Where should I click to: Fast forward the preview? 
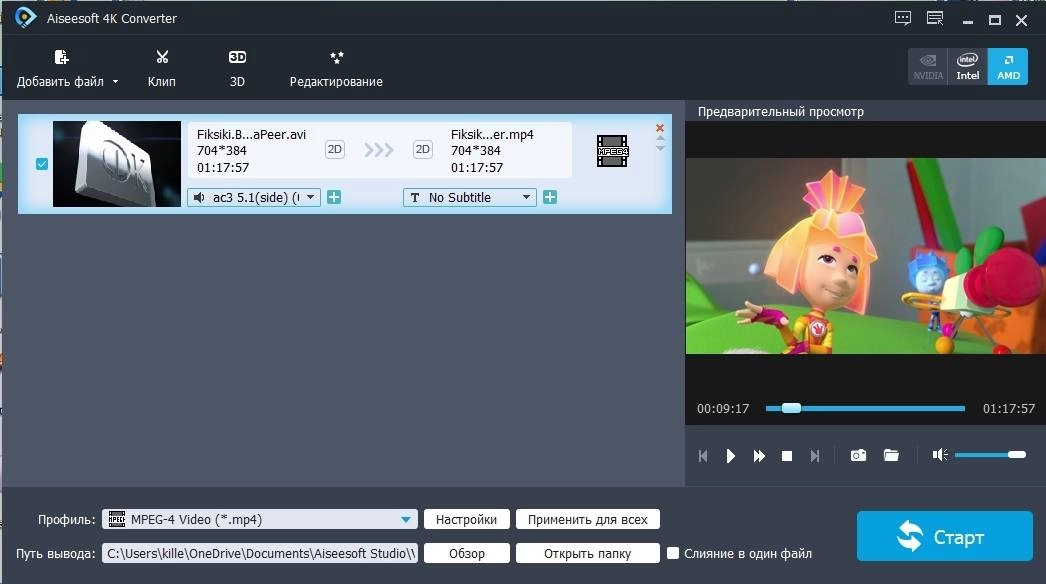759,456
